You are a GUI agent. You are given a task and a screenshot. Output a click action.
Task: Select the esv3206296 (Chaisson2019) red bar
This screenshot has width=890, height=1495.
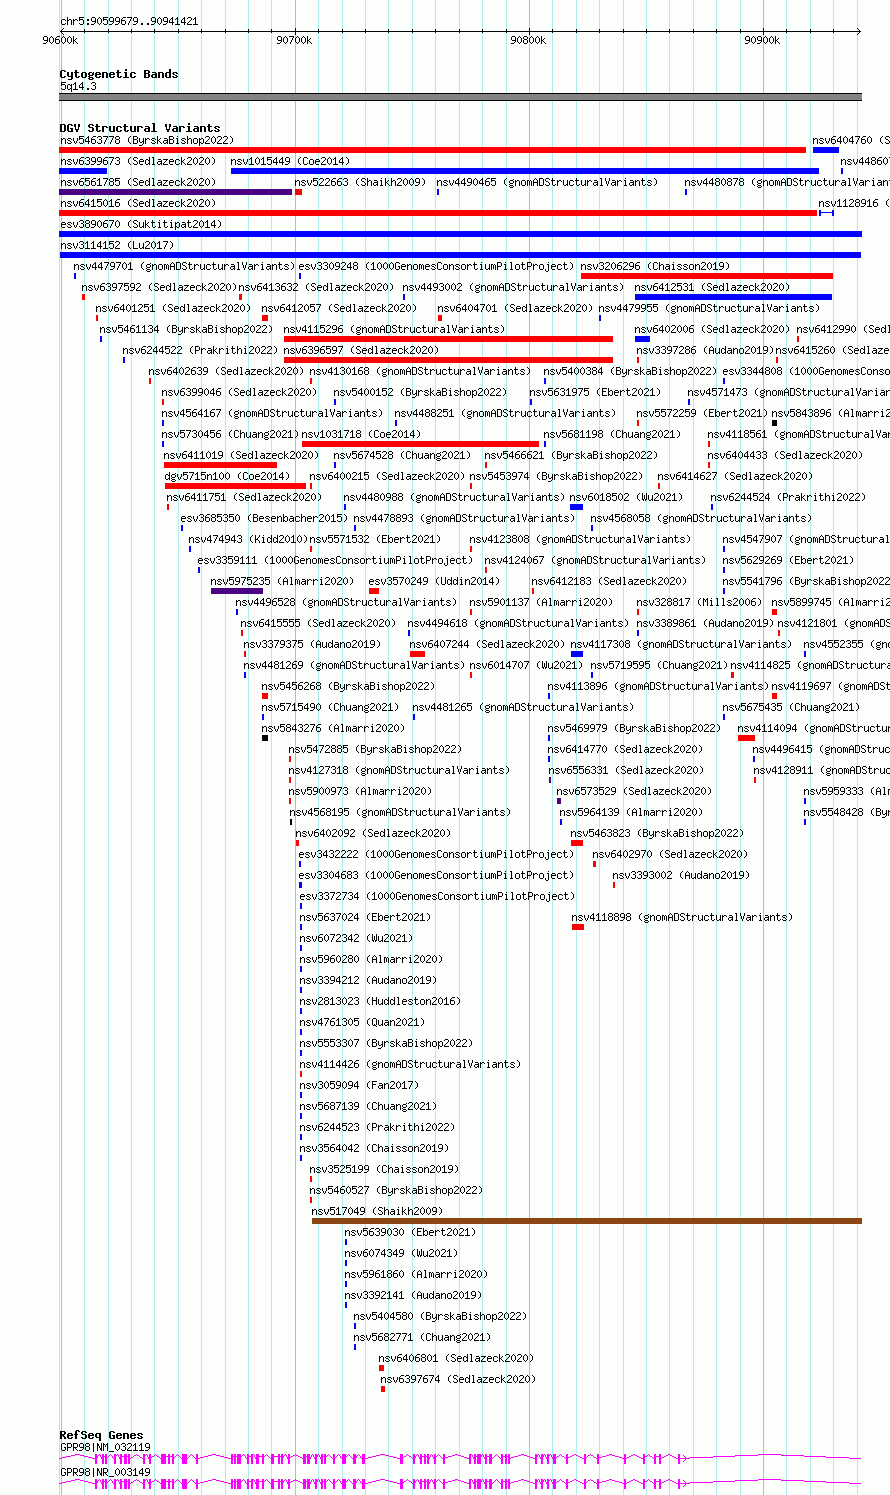click(707, 276)
